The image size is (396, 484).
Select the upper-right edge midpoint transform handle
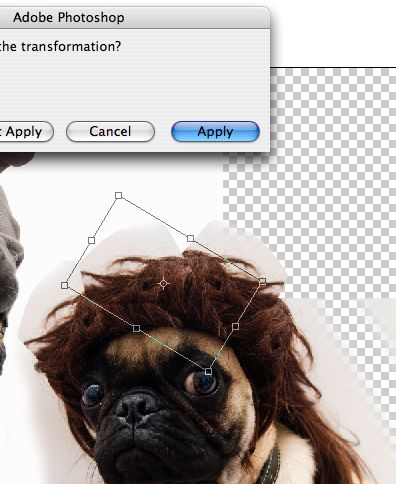pos(190,238)
